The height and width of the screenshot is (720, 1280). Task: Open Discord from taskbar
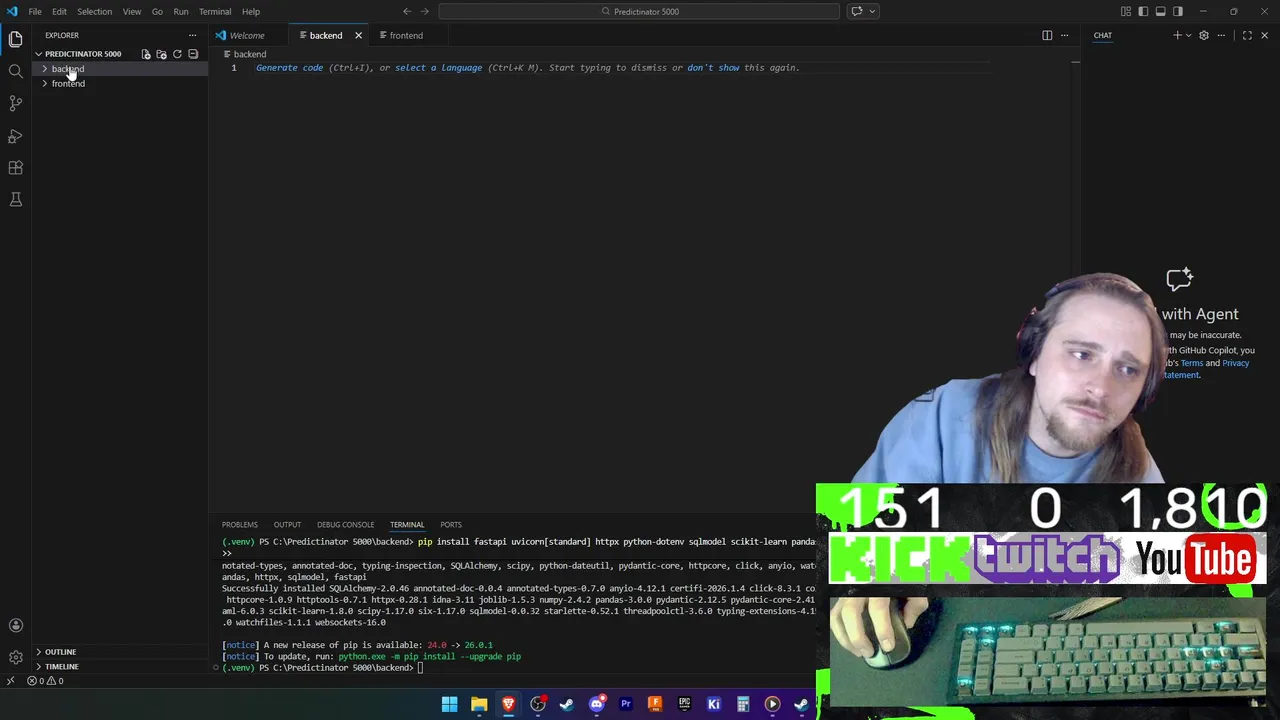coord(596,704)
